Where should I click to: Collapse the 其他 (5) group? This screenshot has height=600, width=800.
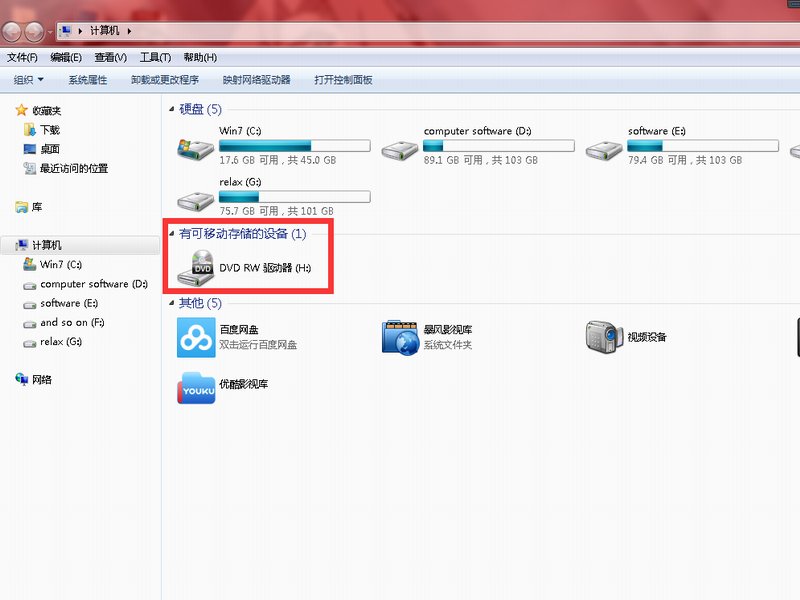171,303
